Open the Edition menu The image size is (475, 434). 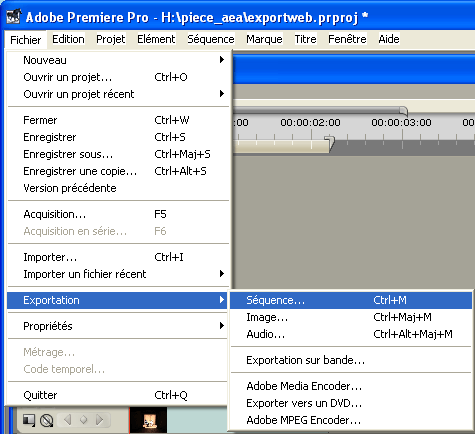(x=68, y=39)
